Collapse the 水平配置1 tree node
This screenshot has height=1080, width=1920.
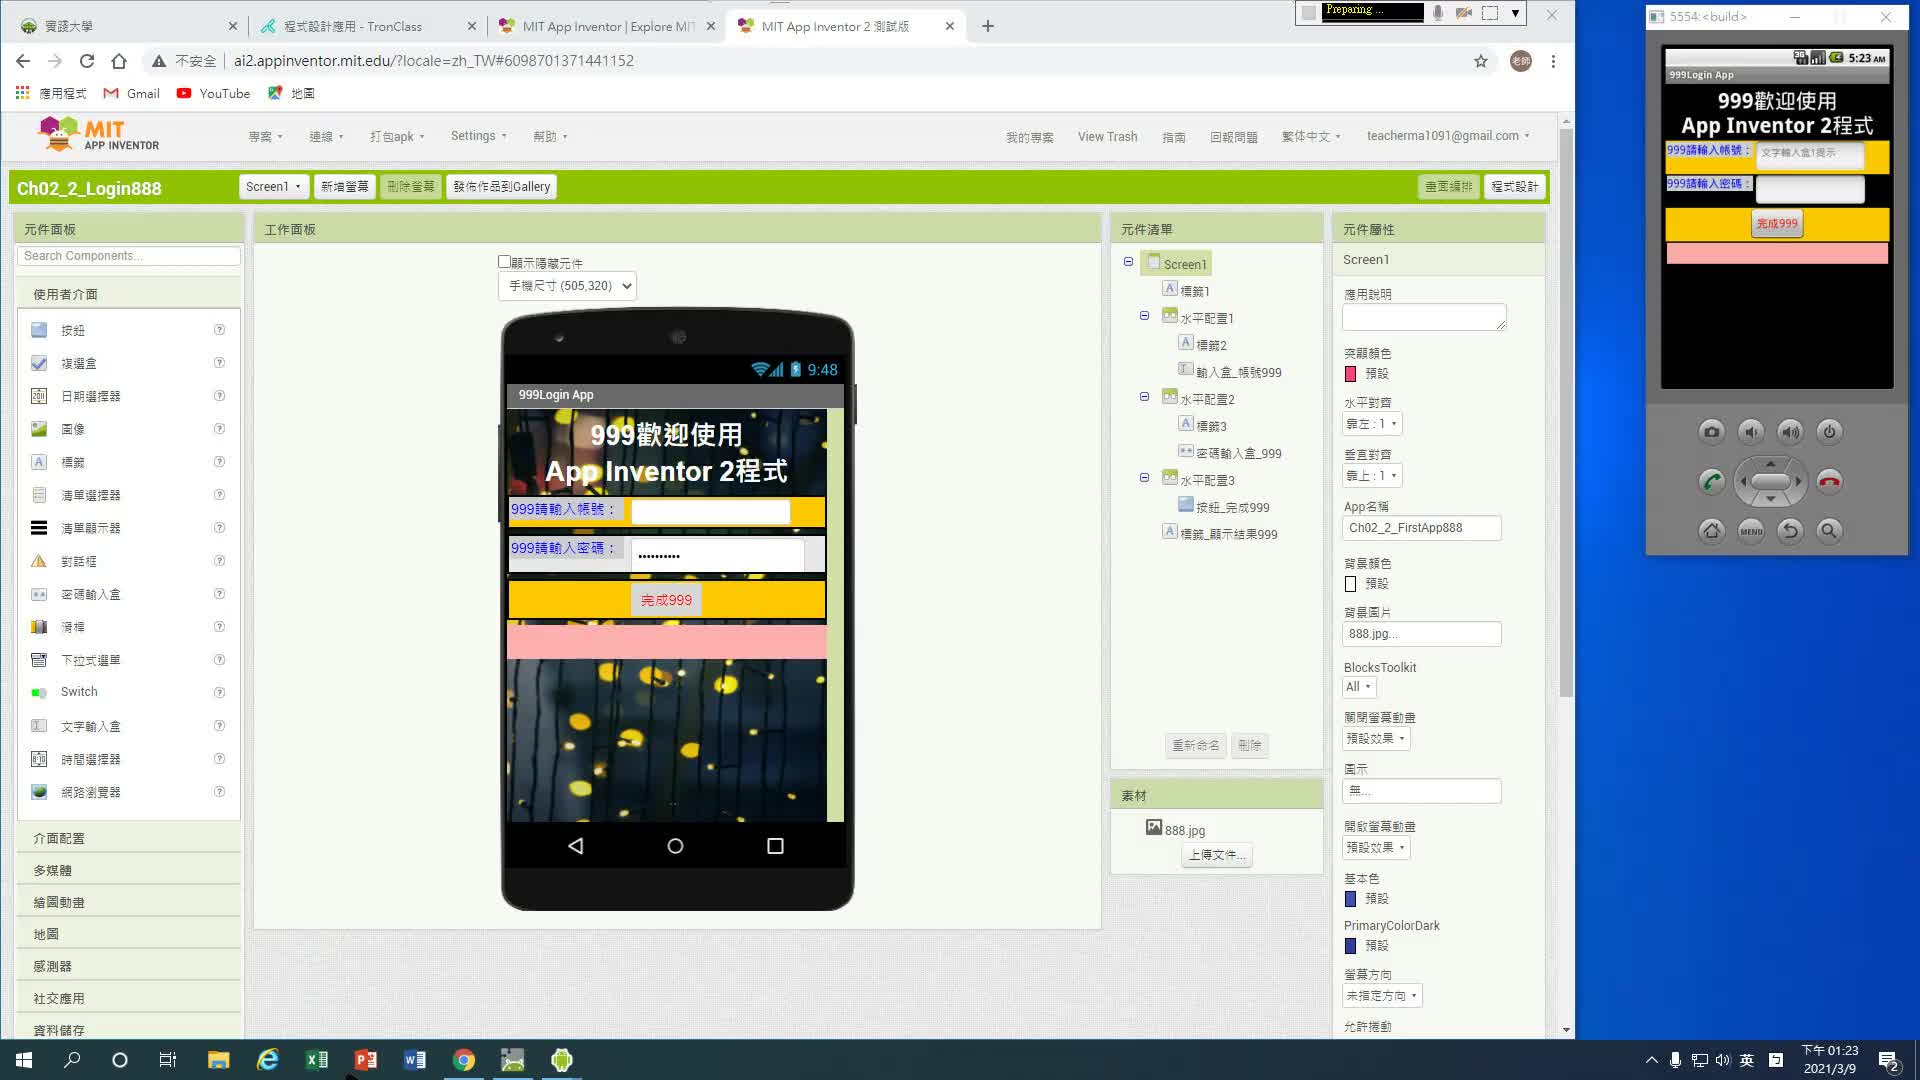(1144, 316)
